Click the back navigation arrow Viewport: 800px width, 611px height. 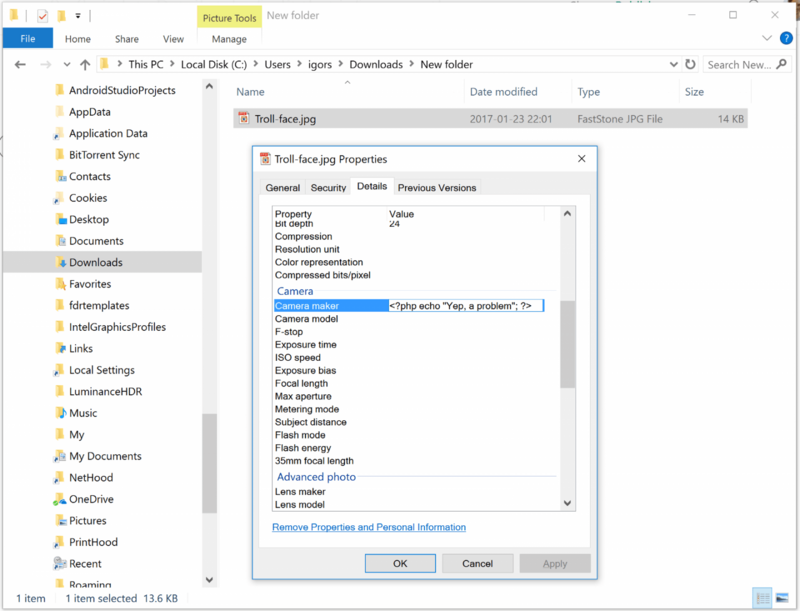click(x=19, y=64)
